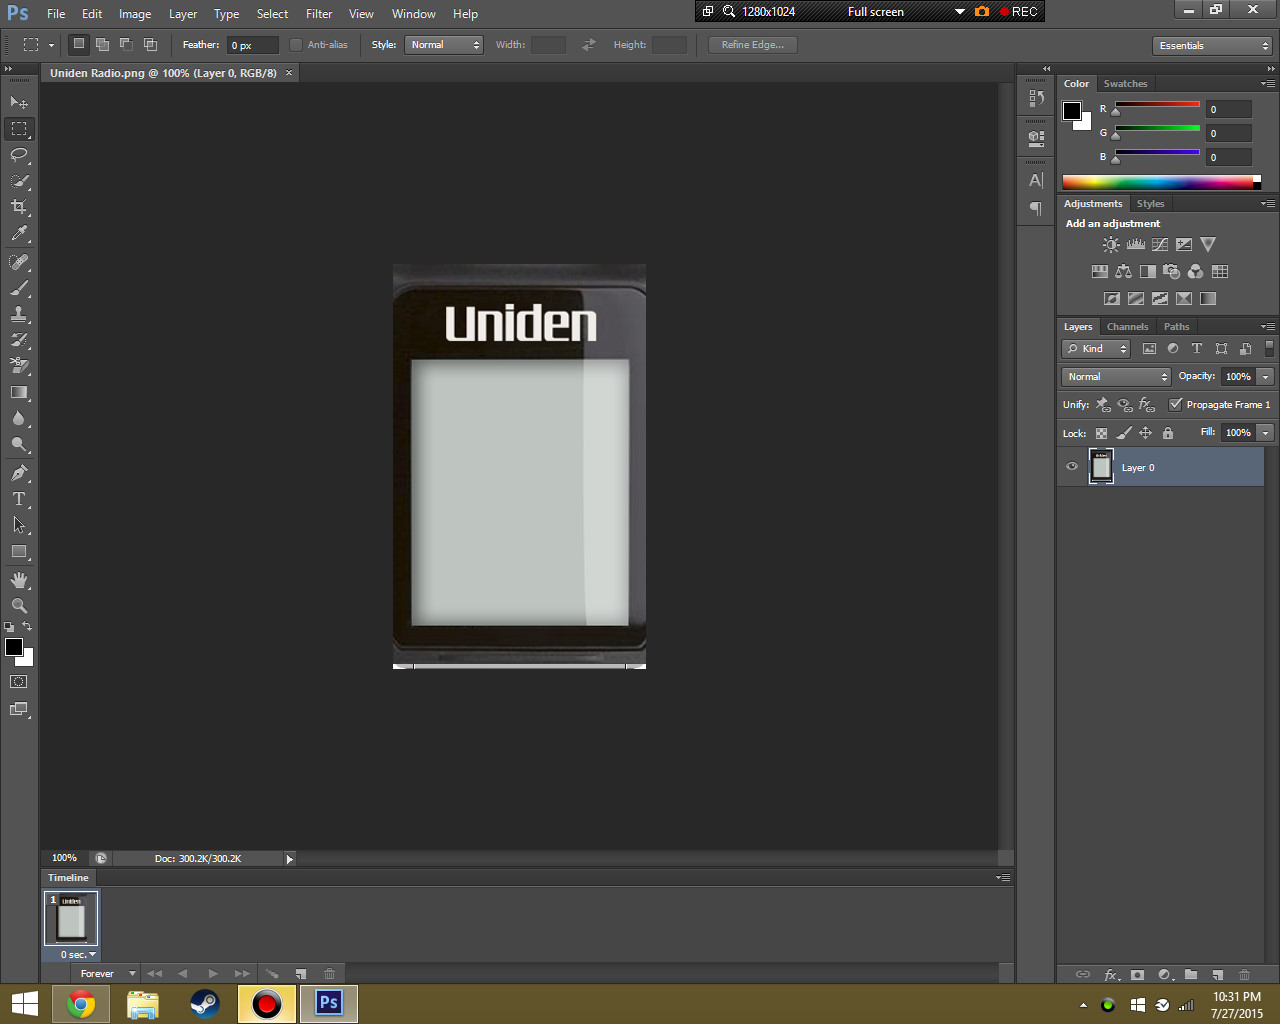The height and width of the screenshot is (1024, 1280).
Task: Click the foreground color swatch in toolbar
Action: [x=14, y=647]
